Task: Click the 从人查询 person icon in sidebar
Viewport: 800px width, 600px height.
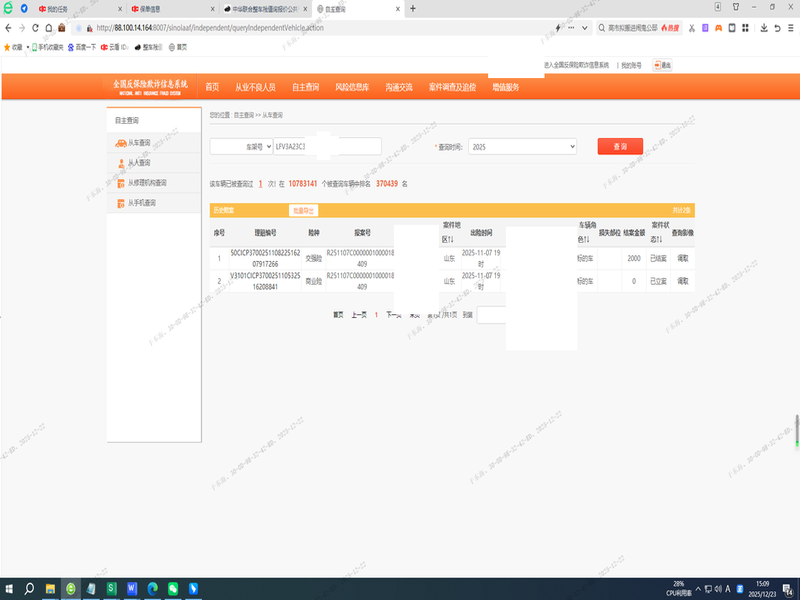Action: click(x=120, y=163)
